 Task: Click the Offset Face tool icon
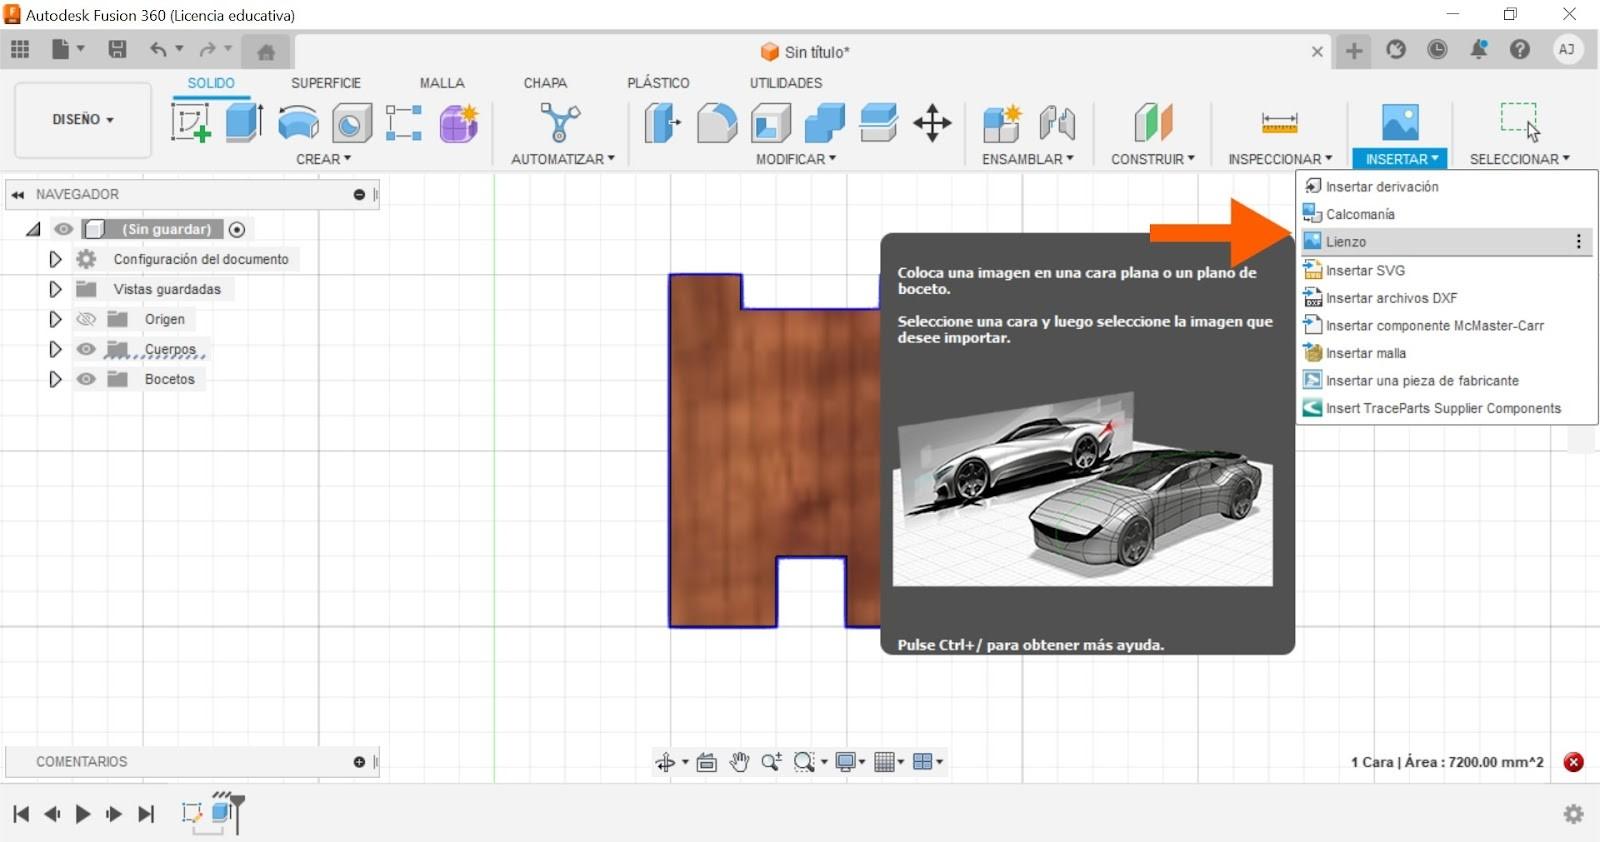point(878,123)
